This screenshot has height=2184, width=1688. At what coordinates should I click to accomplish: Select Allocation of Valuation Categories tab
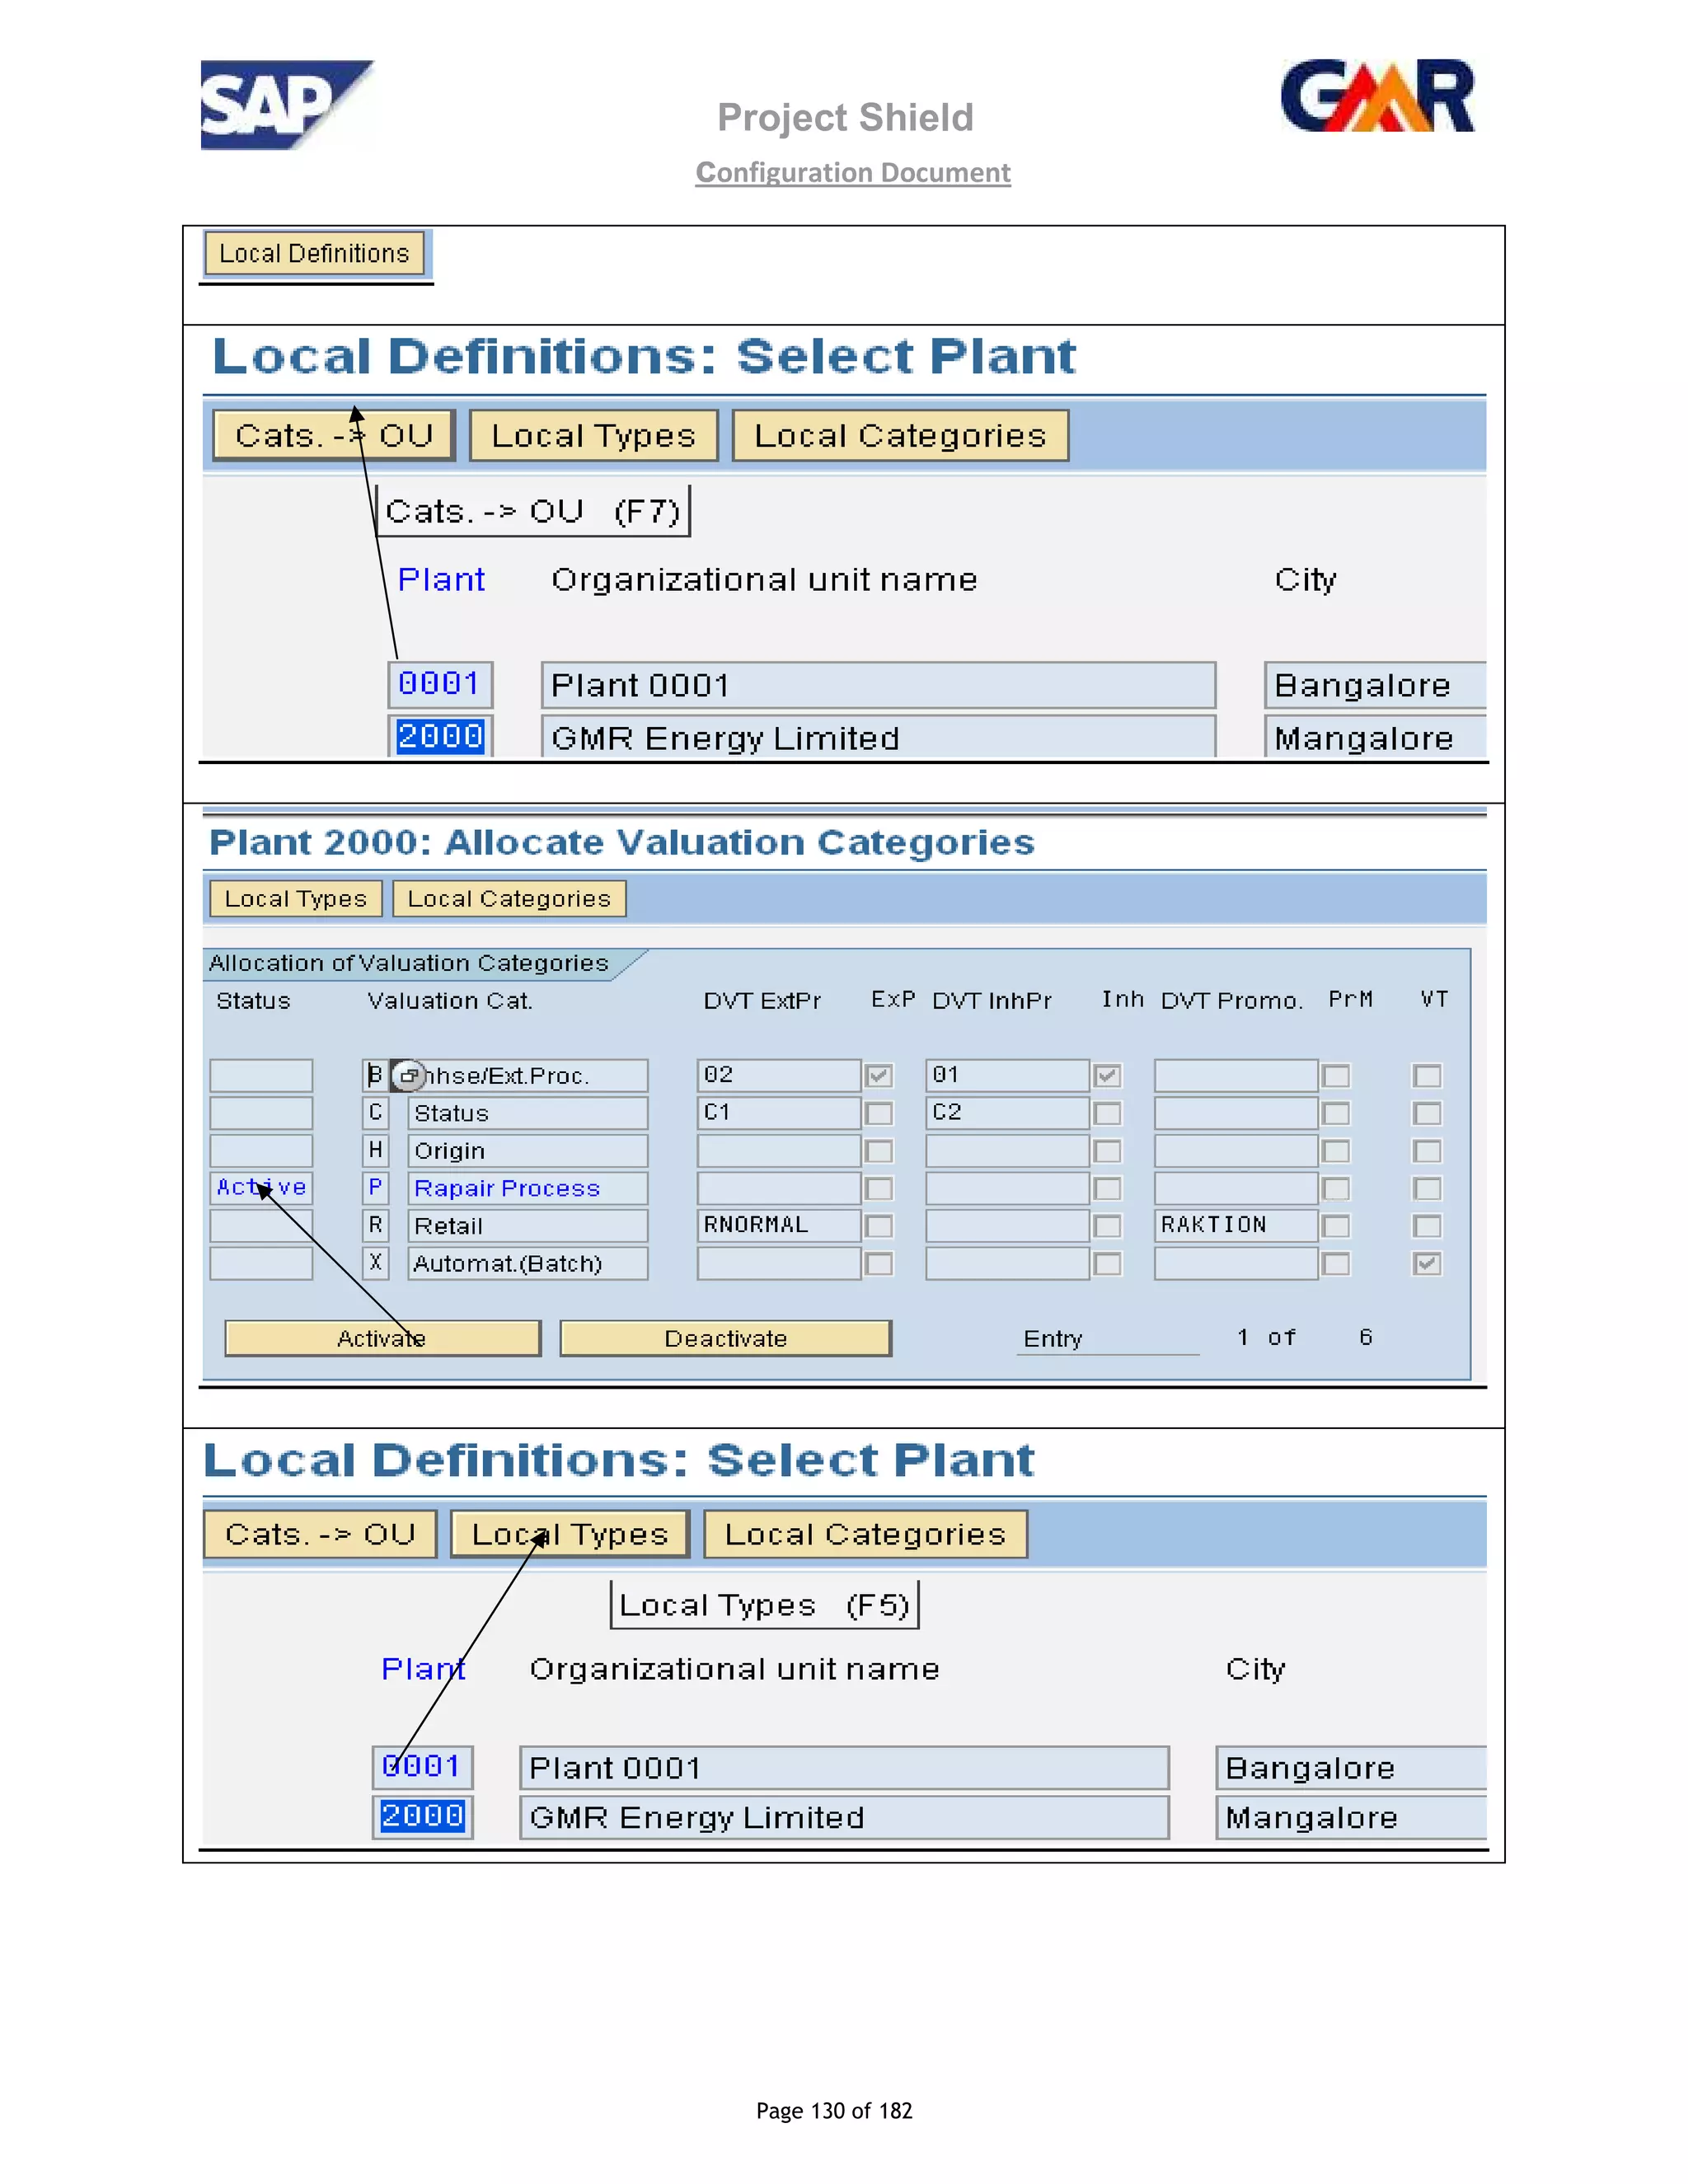point(410,963)
